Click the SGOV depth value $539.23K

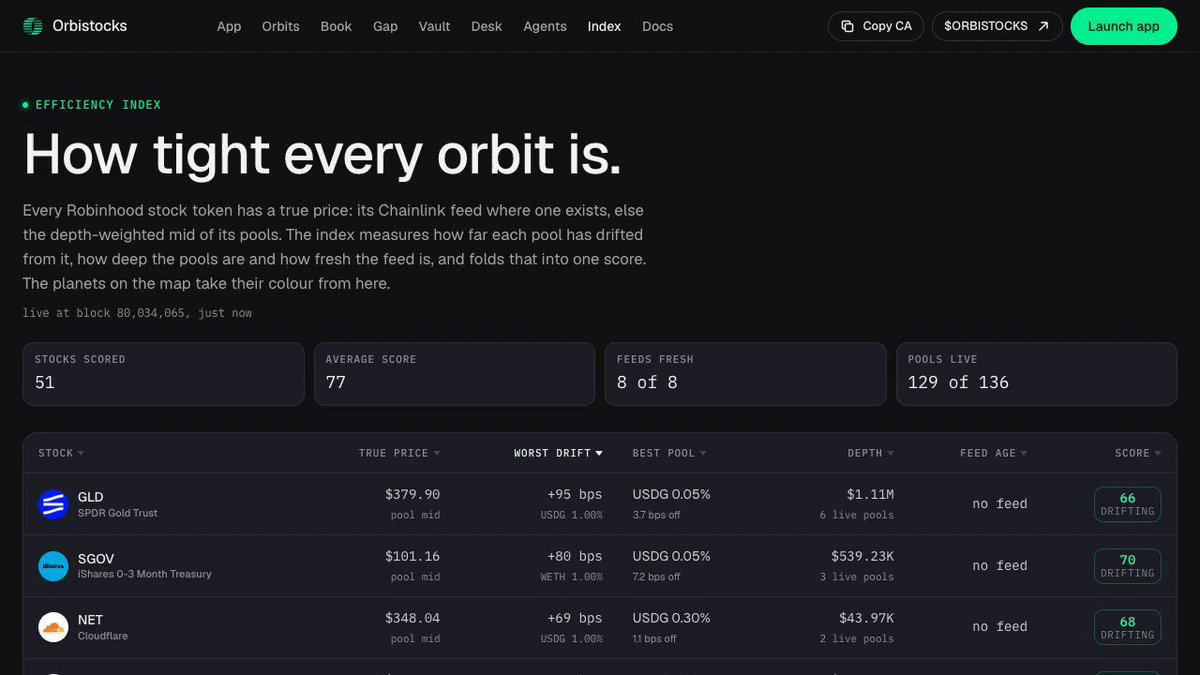[x=862, y=556]
